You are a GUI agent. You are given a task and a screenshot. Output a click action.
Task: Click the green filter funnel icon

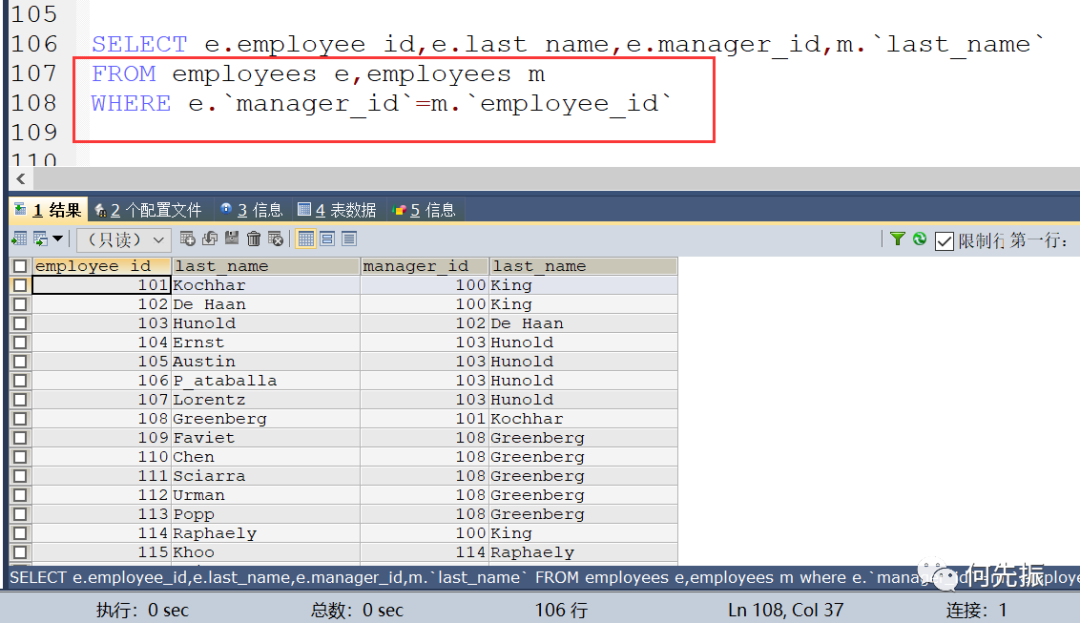[x=897, y=239]
